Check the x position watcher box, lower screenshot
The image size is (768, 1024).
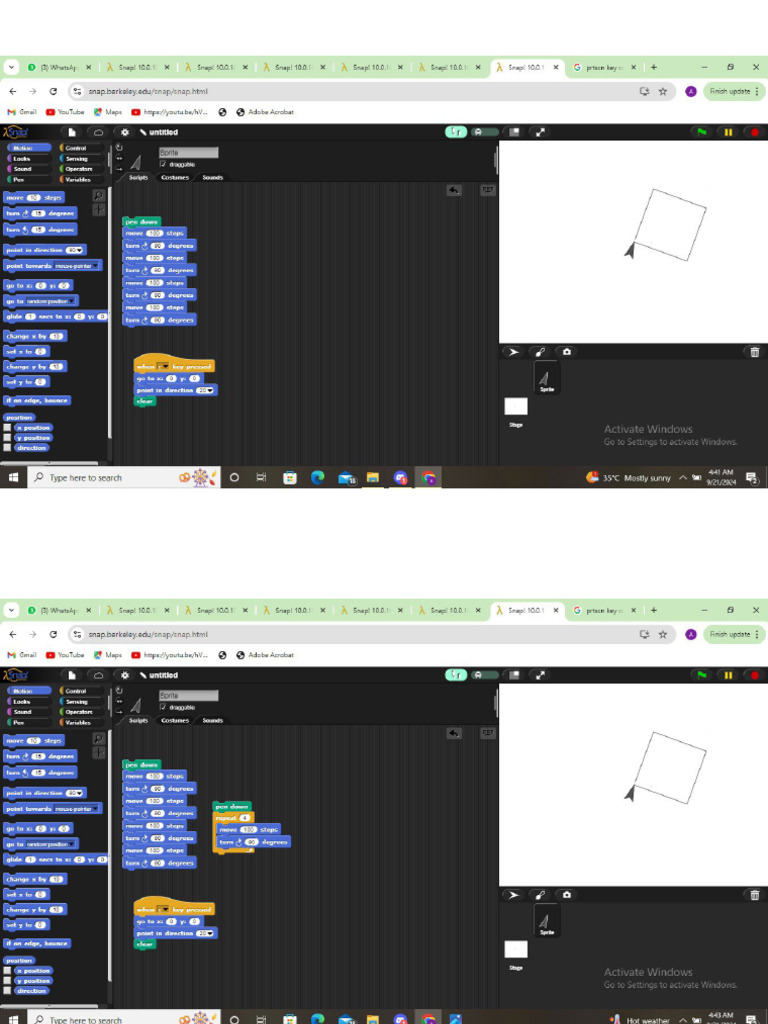point(7,970)
